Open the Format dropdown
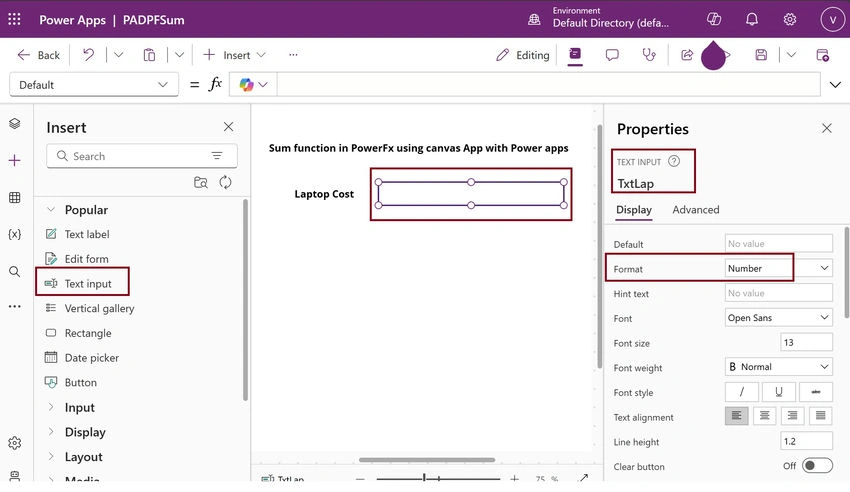850x492 pixels. (x=778, y=268)
